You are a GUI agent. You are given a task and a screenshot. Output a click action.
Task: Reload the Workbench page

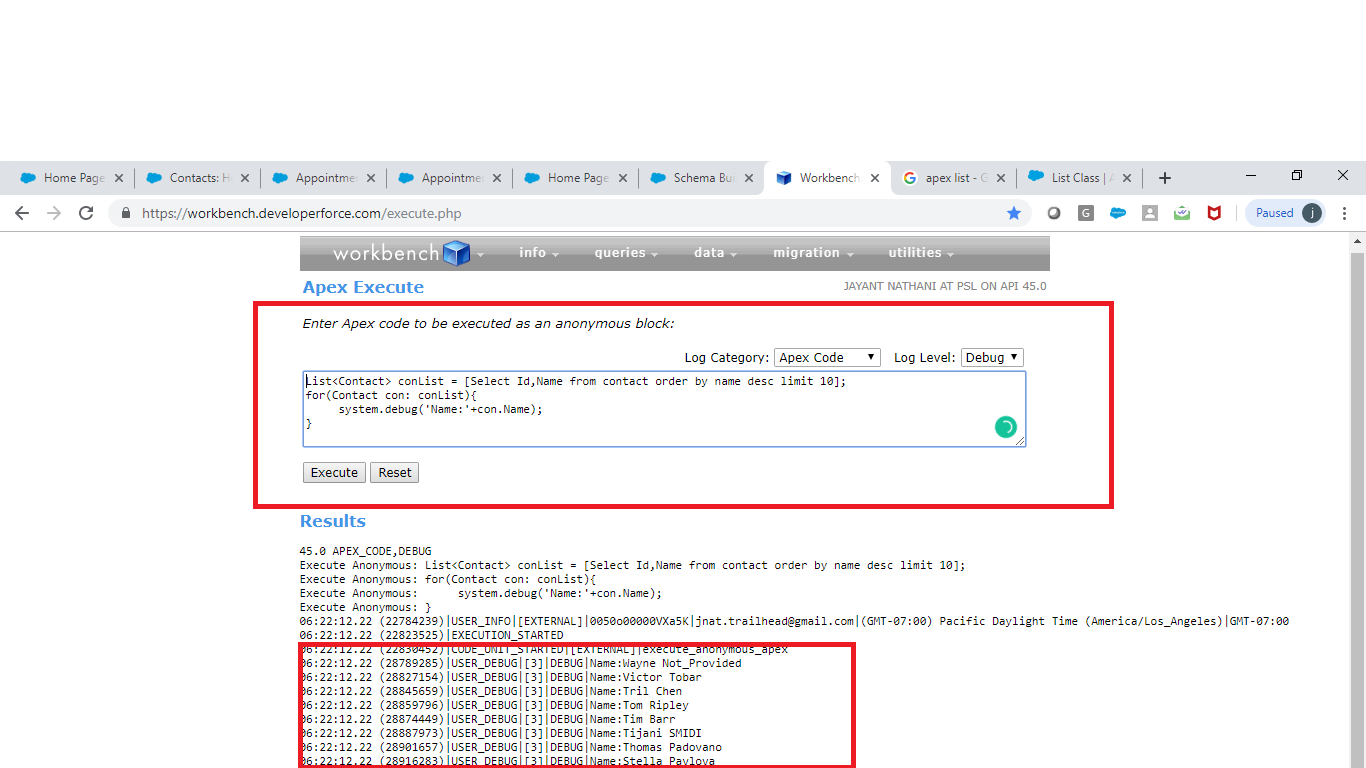pos(86,213)
